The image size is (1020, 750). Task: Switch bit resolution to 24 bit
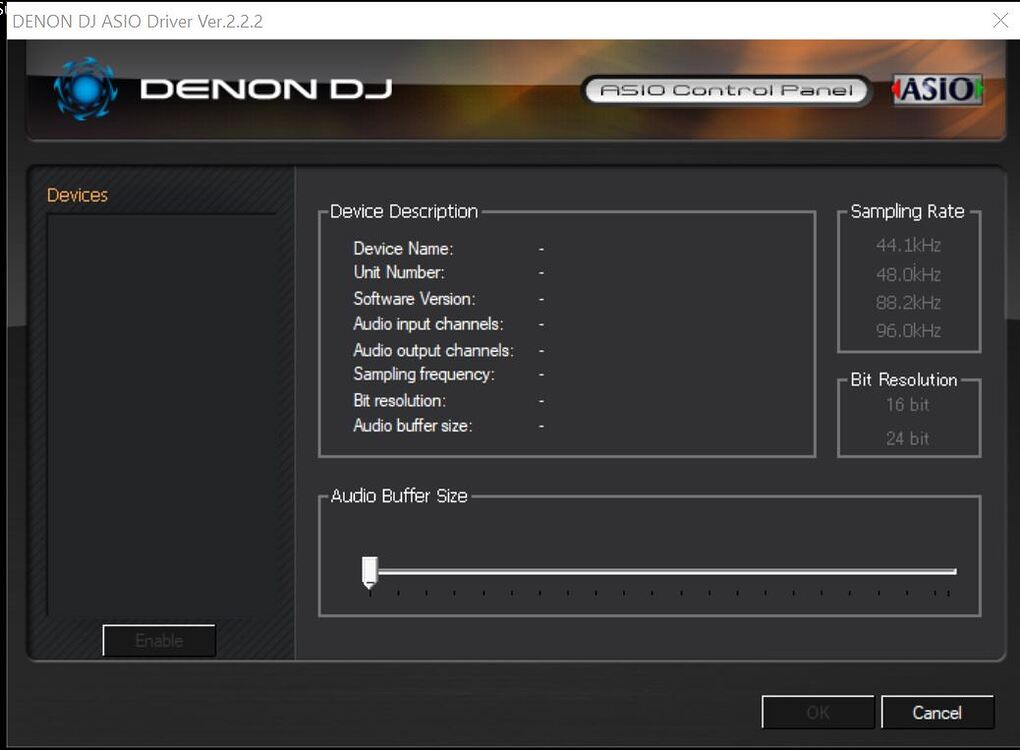click(907, 438)
